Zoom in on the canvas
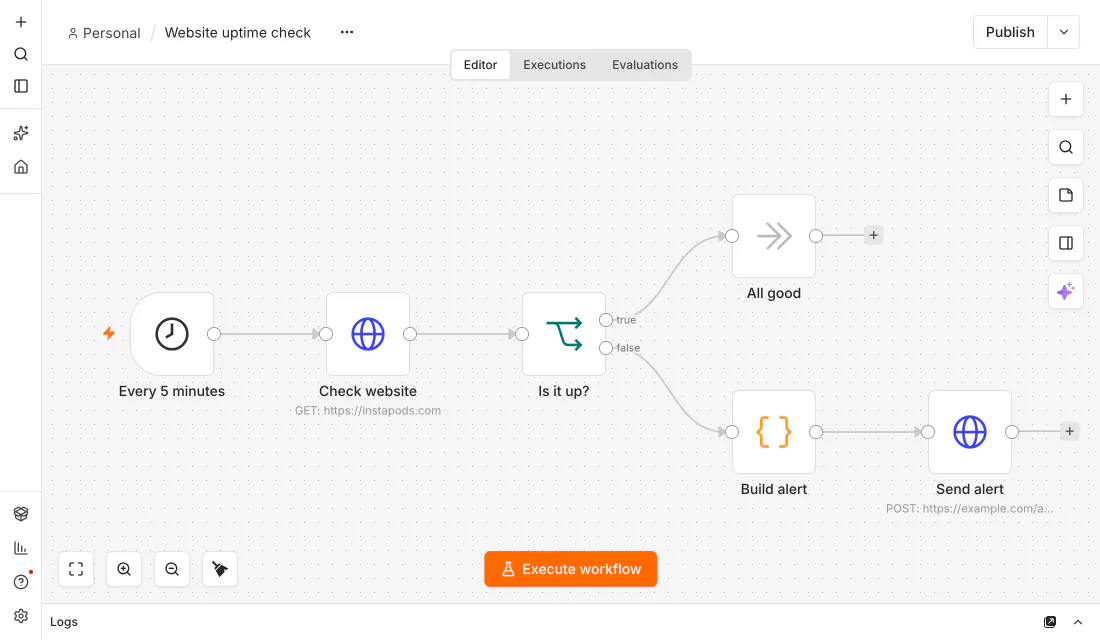 [124, 569]
